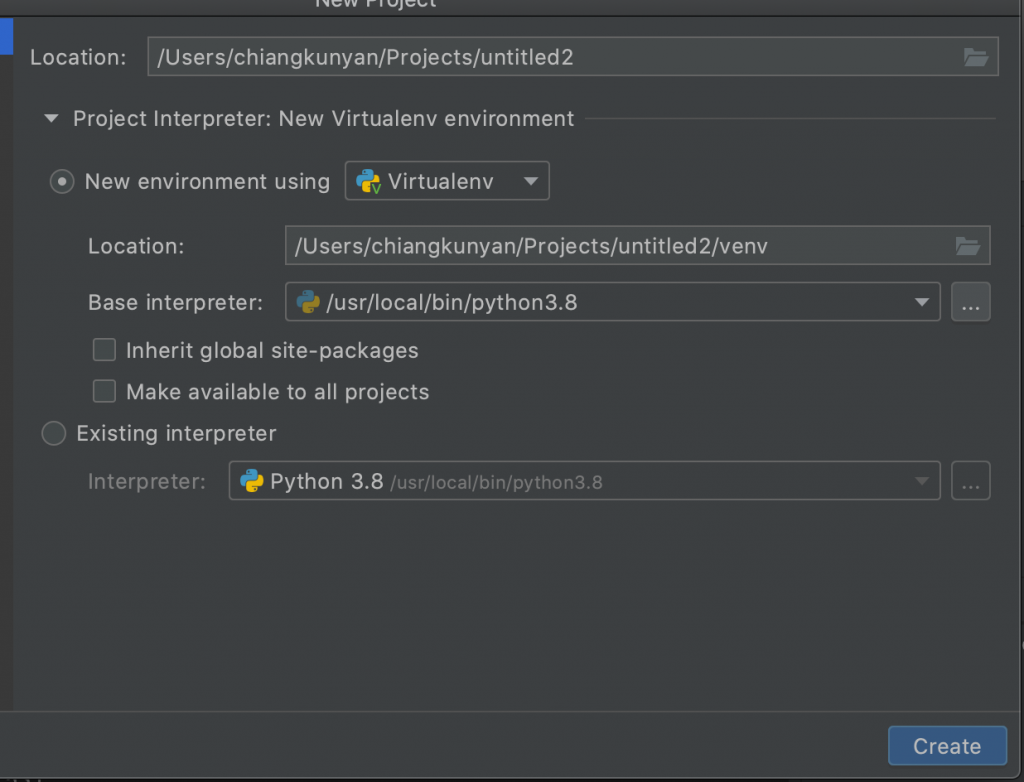Click the Project Interpreter: New Virtualenv environment heading
1024x782 pixels.
[x=323, y=118]
